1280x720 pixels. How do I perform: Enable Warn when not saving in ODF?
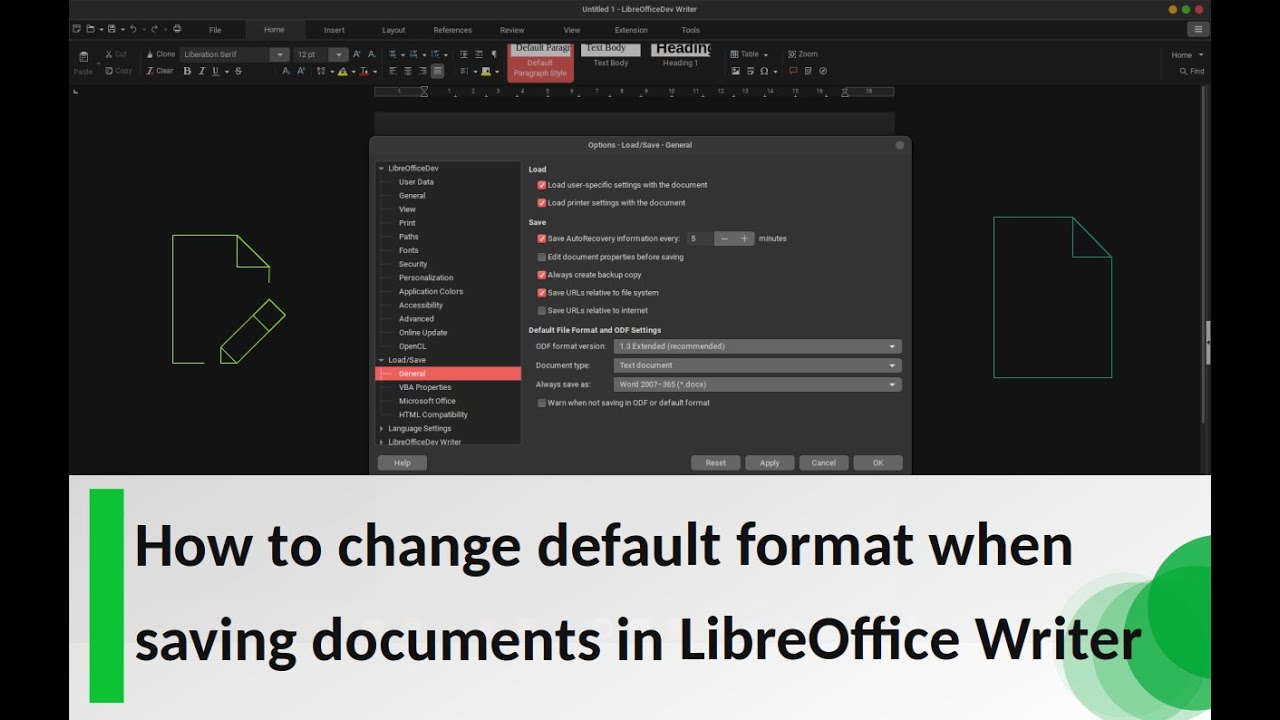click(x=542, y=403)
